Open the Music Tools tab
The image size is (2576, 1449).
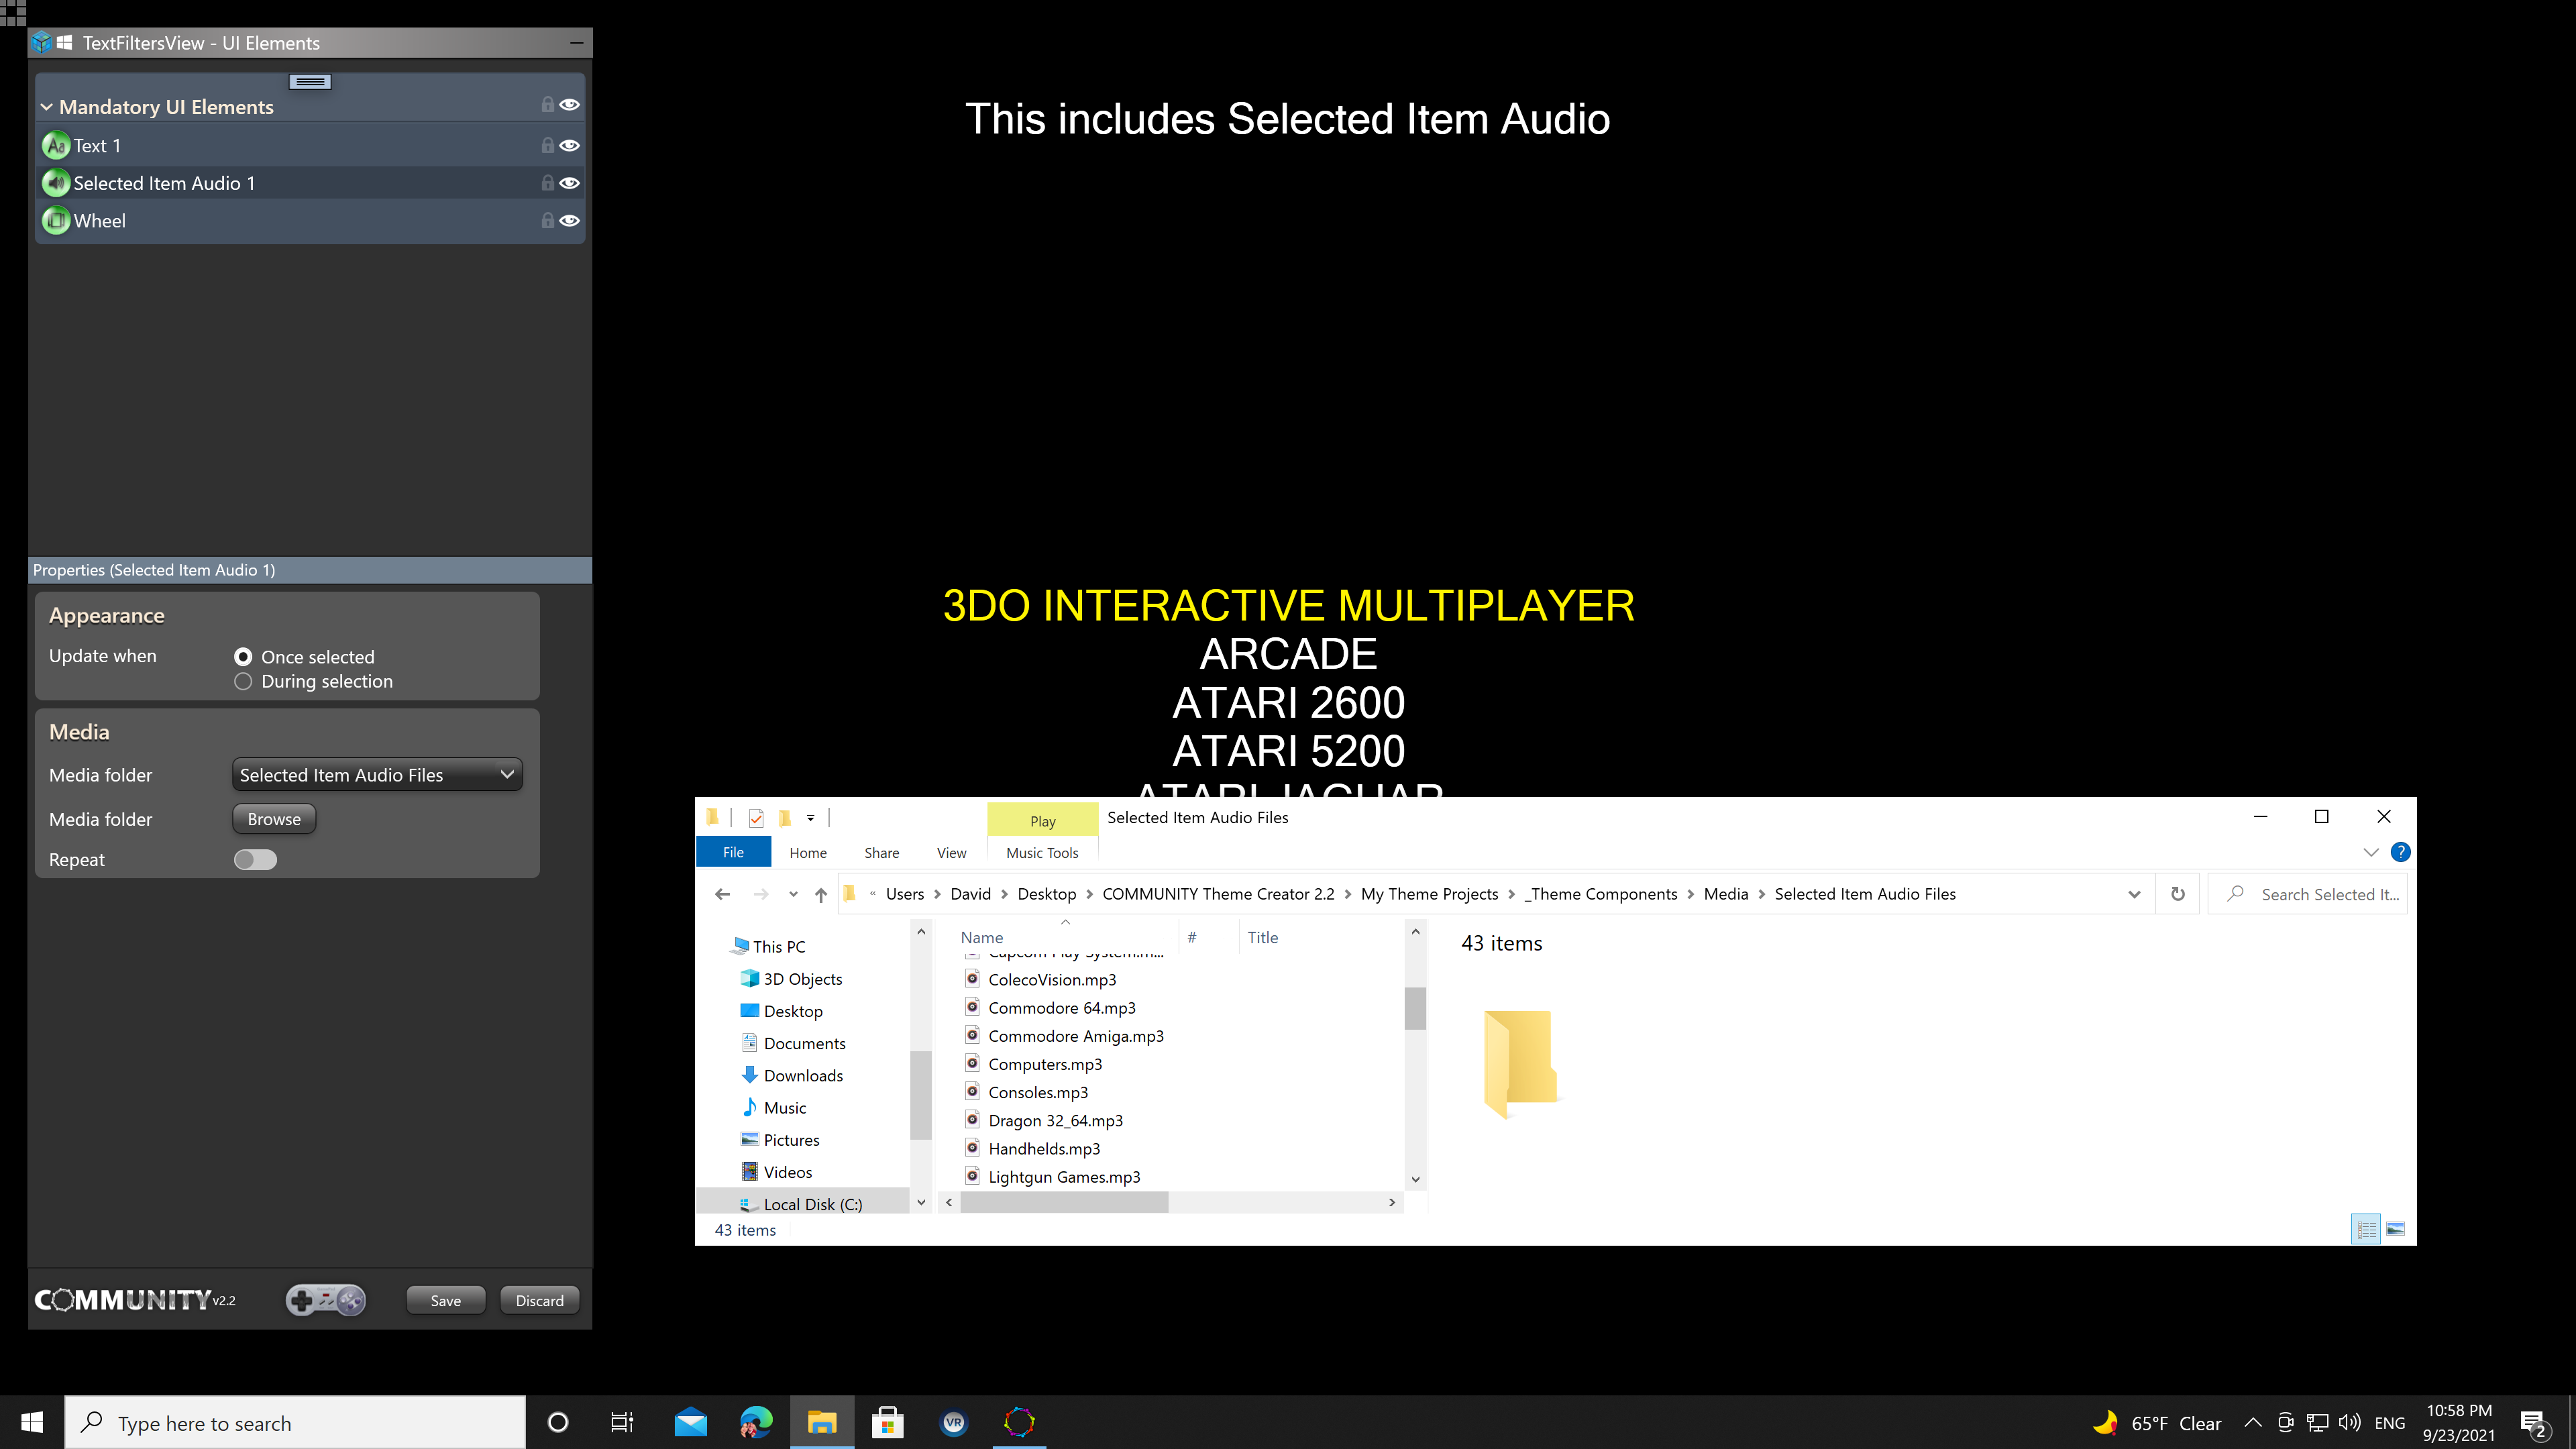click(1041, 853)
